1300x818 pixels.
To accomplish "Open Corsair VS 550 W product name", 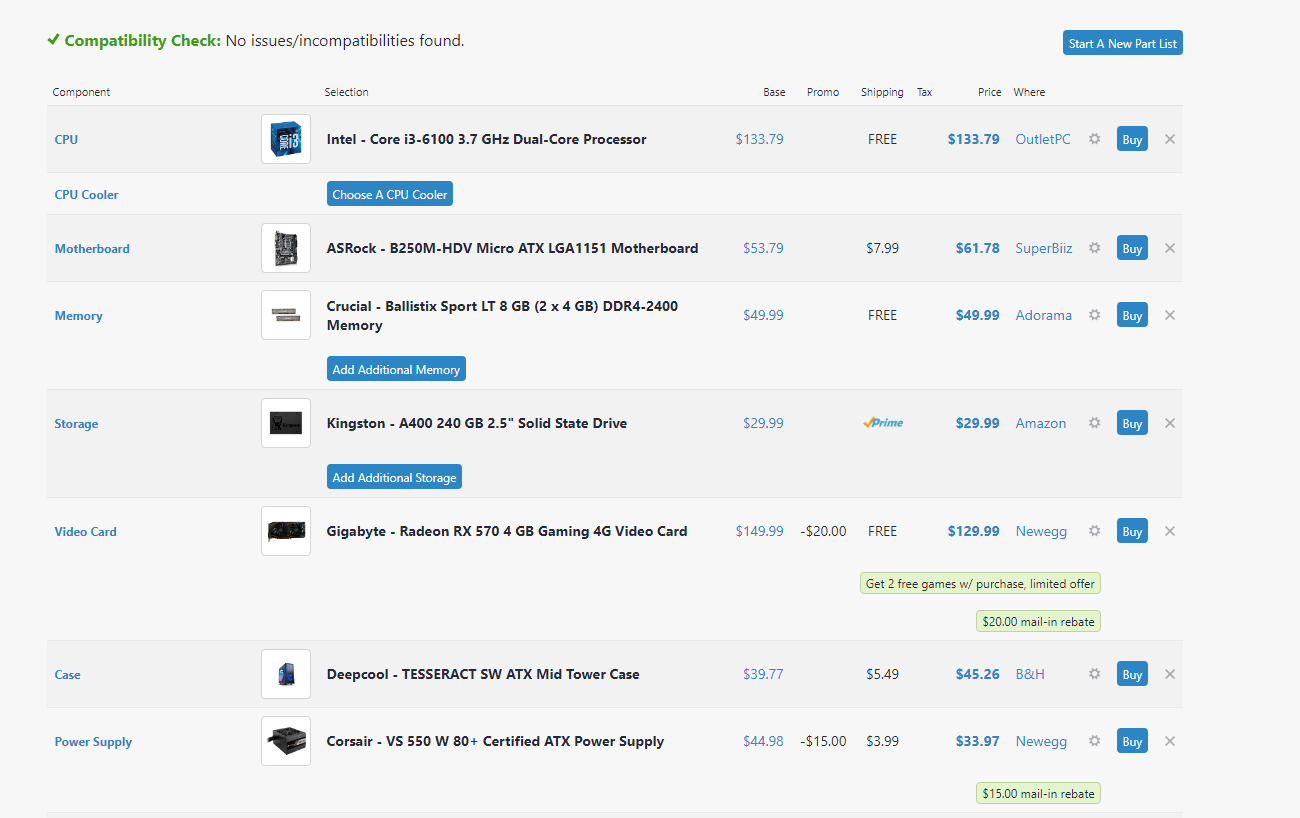I will pyautogui.click(x=495, y=741).
